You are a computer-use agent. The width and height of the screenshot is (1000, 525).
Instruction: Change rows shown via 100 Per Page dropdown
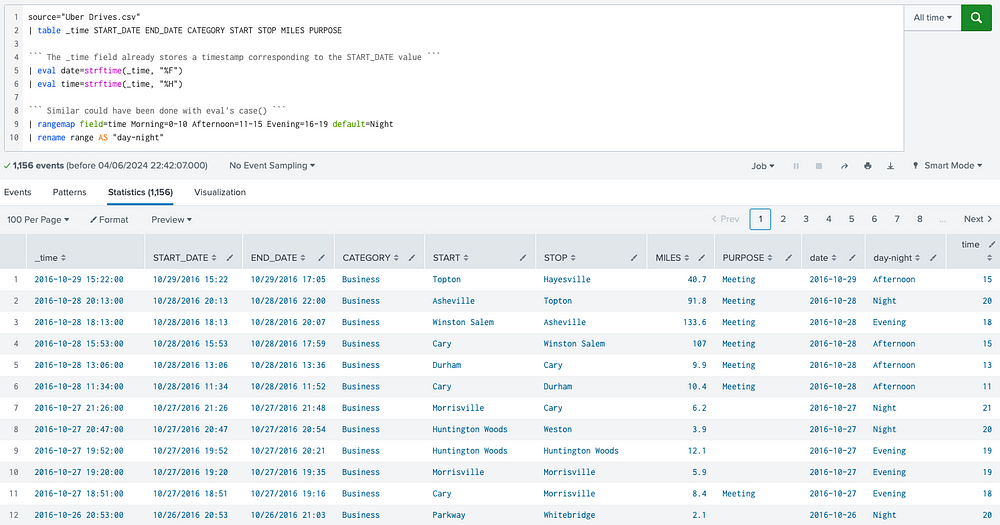pyautogui.click(x=38, y=219)
